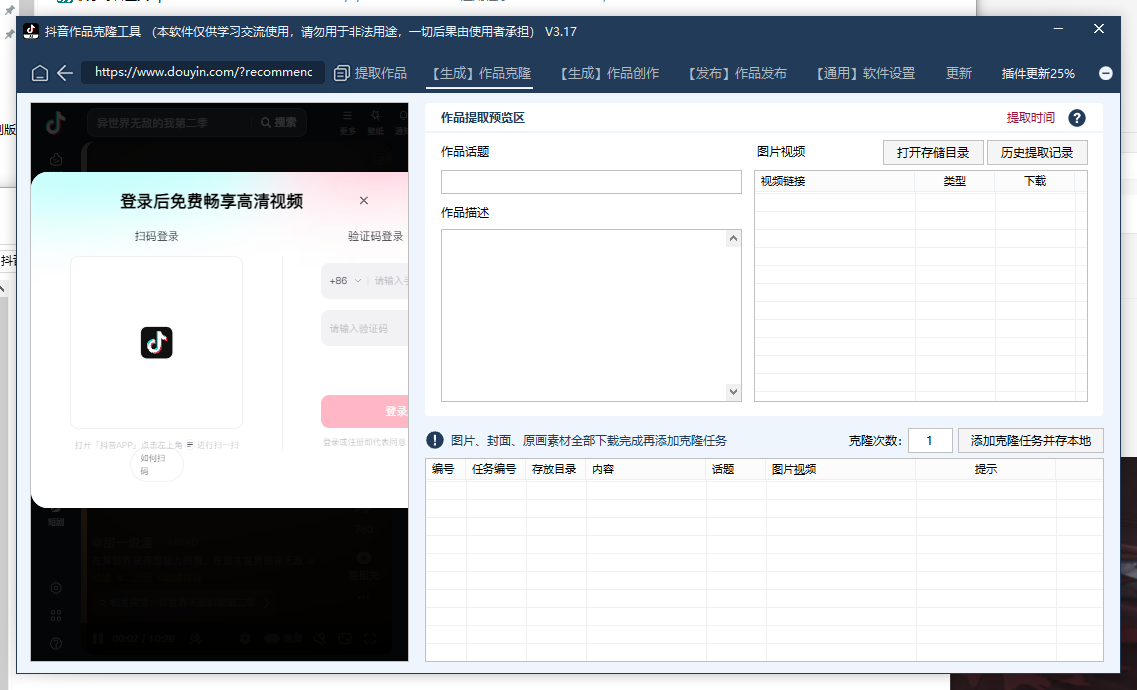Click the 打开存储目录 button
Screen dimensions: 1137x690
click(x=932, y=153)
